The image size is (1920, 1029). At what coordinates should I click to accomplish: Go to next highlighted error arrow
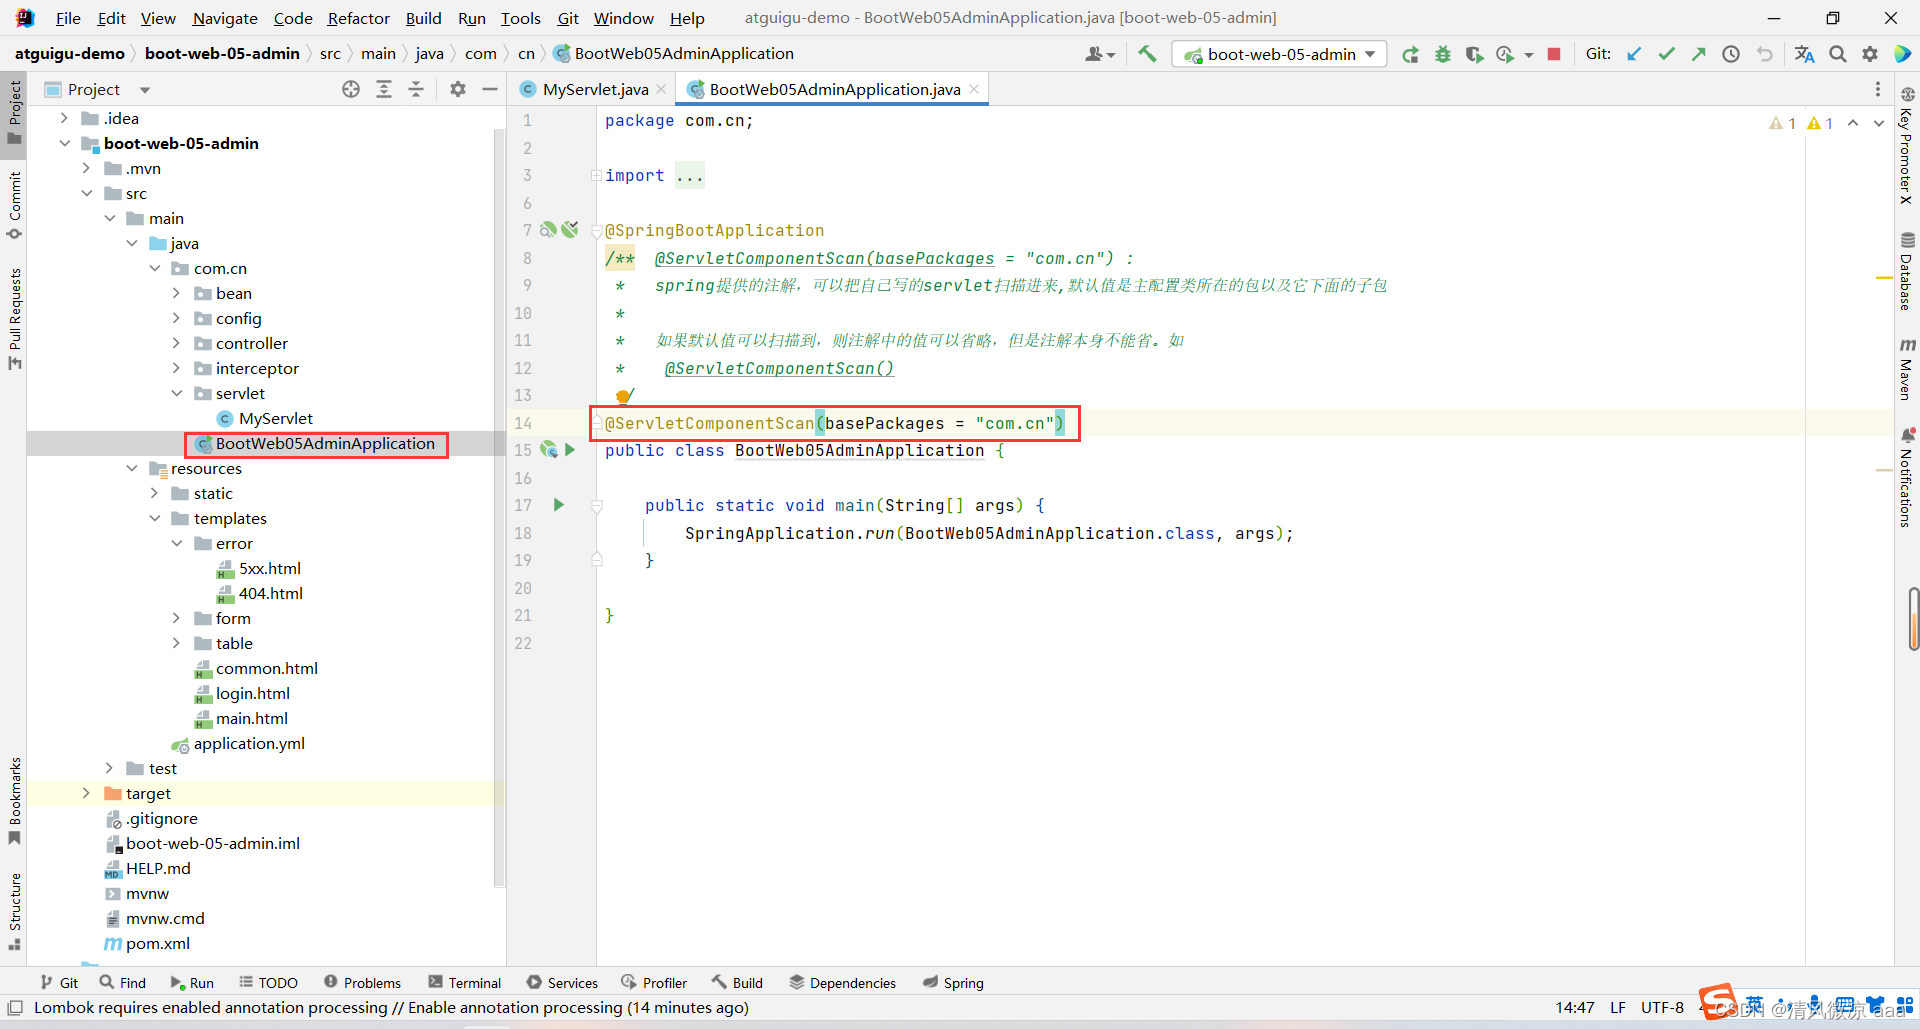pyautogui.click(x=1879, y=123)
